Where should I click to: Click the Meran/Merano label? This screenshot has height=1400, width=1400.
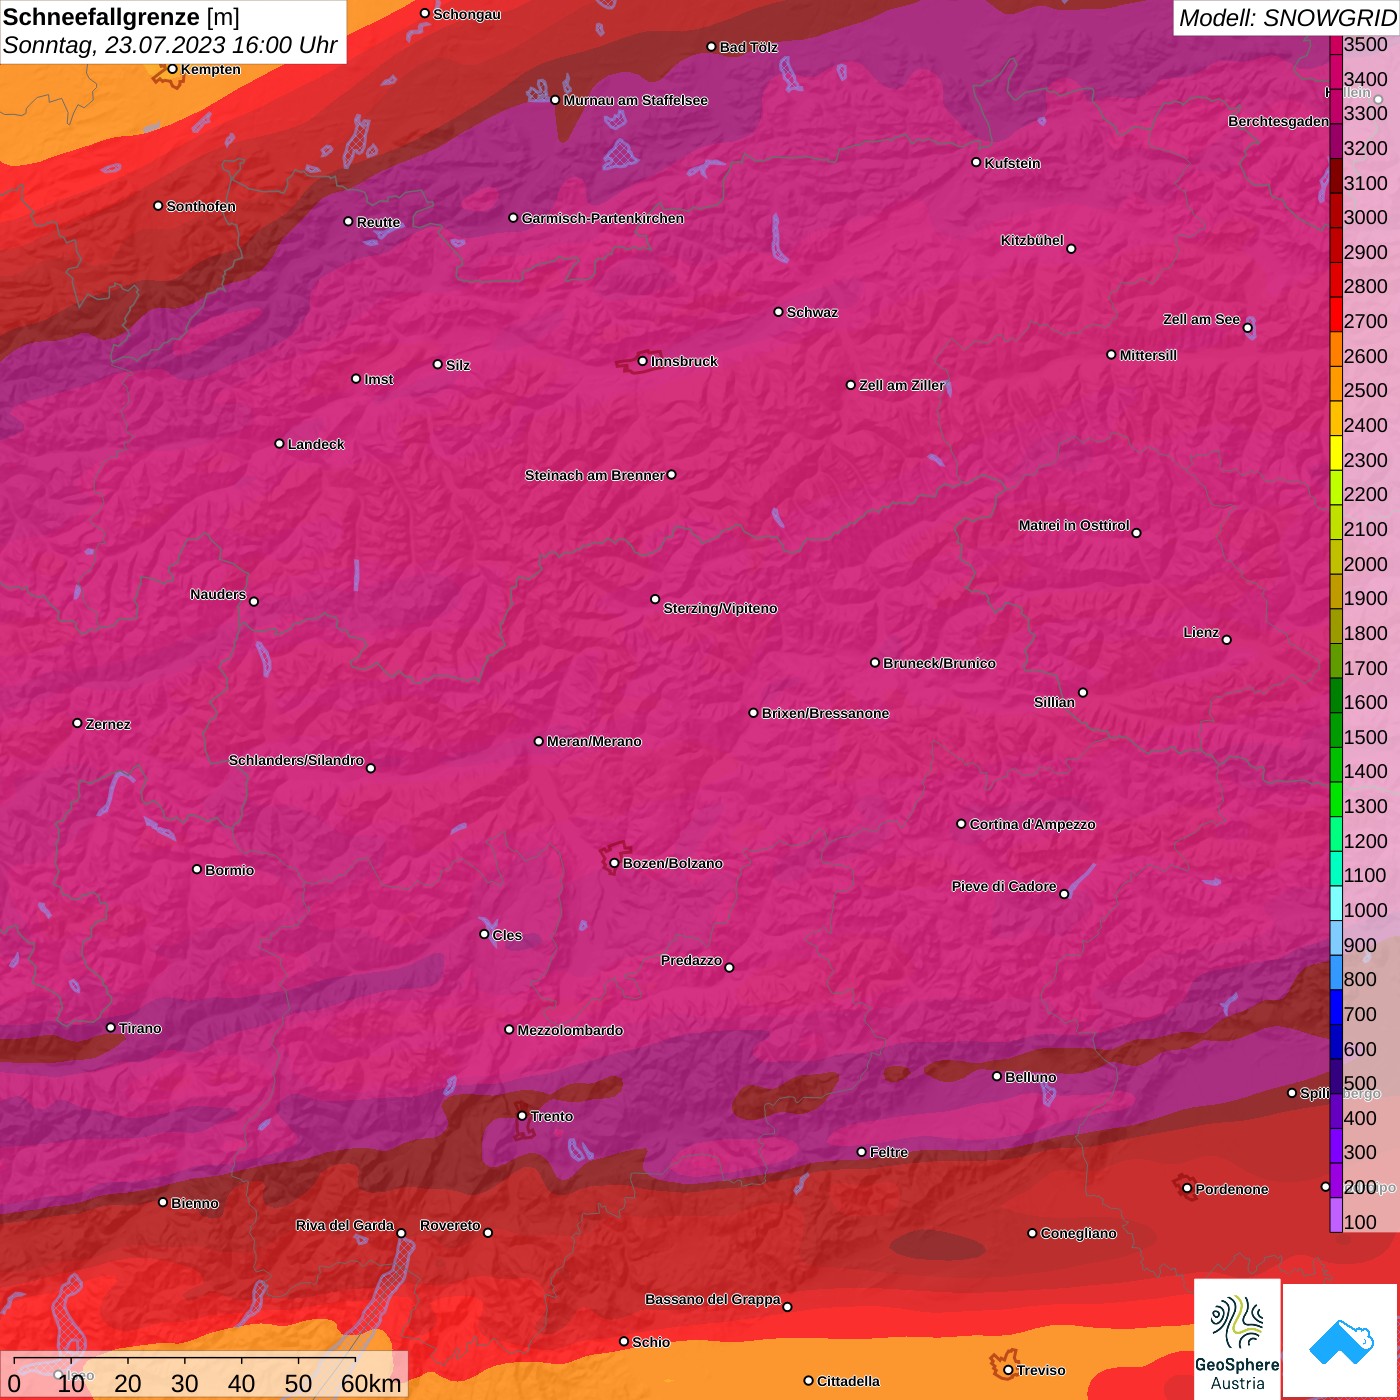[594, 741]
